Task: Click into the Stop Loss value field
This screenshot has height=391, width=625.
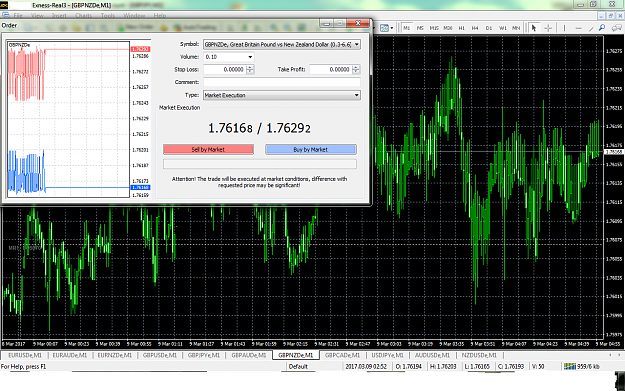Action: (x=225, y=69)
